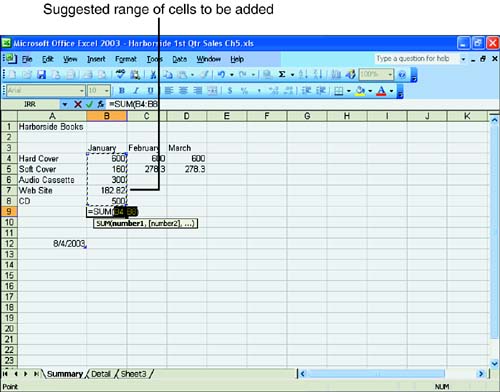
Task: Open the Format menu
Action: coord(126,59)
